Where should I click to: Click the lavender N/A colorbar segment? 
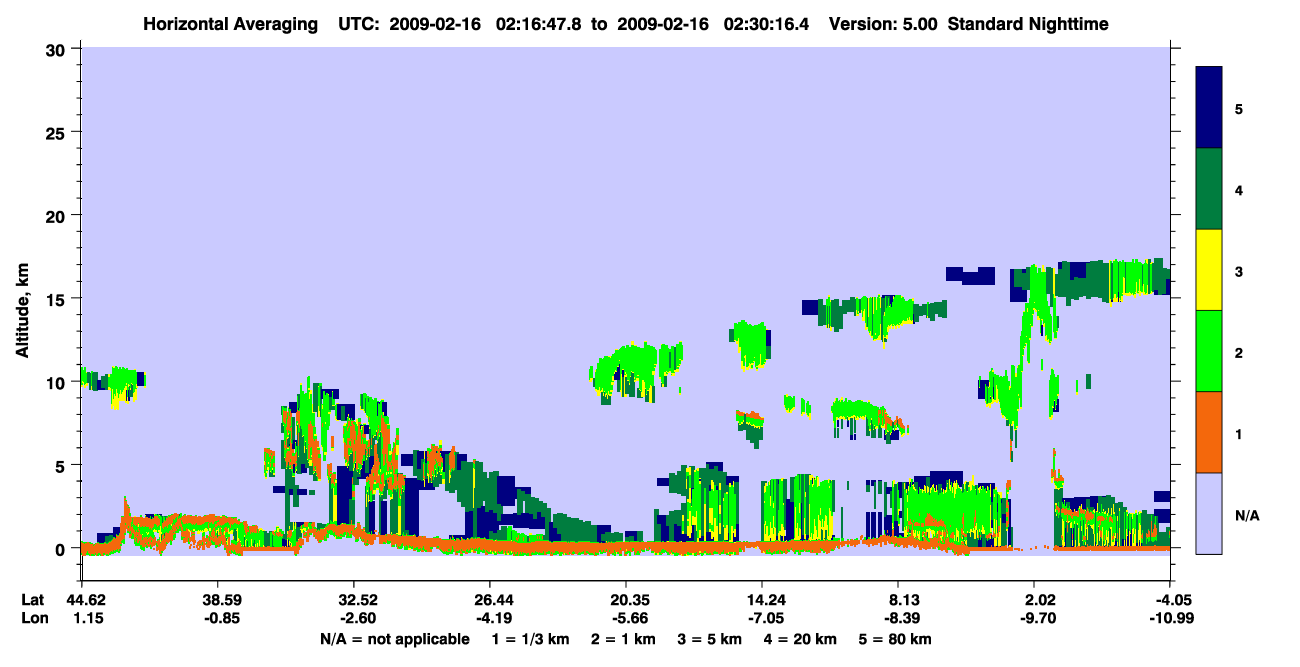tap(1209, 513)
